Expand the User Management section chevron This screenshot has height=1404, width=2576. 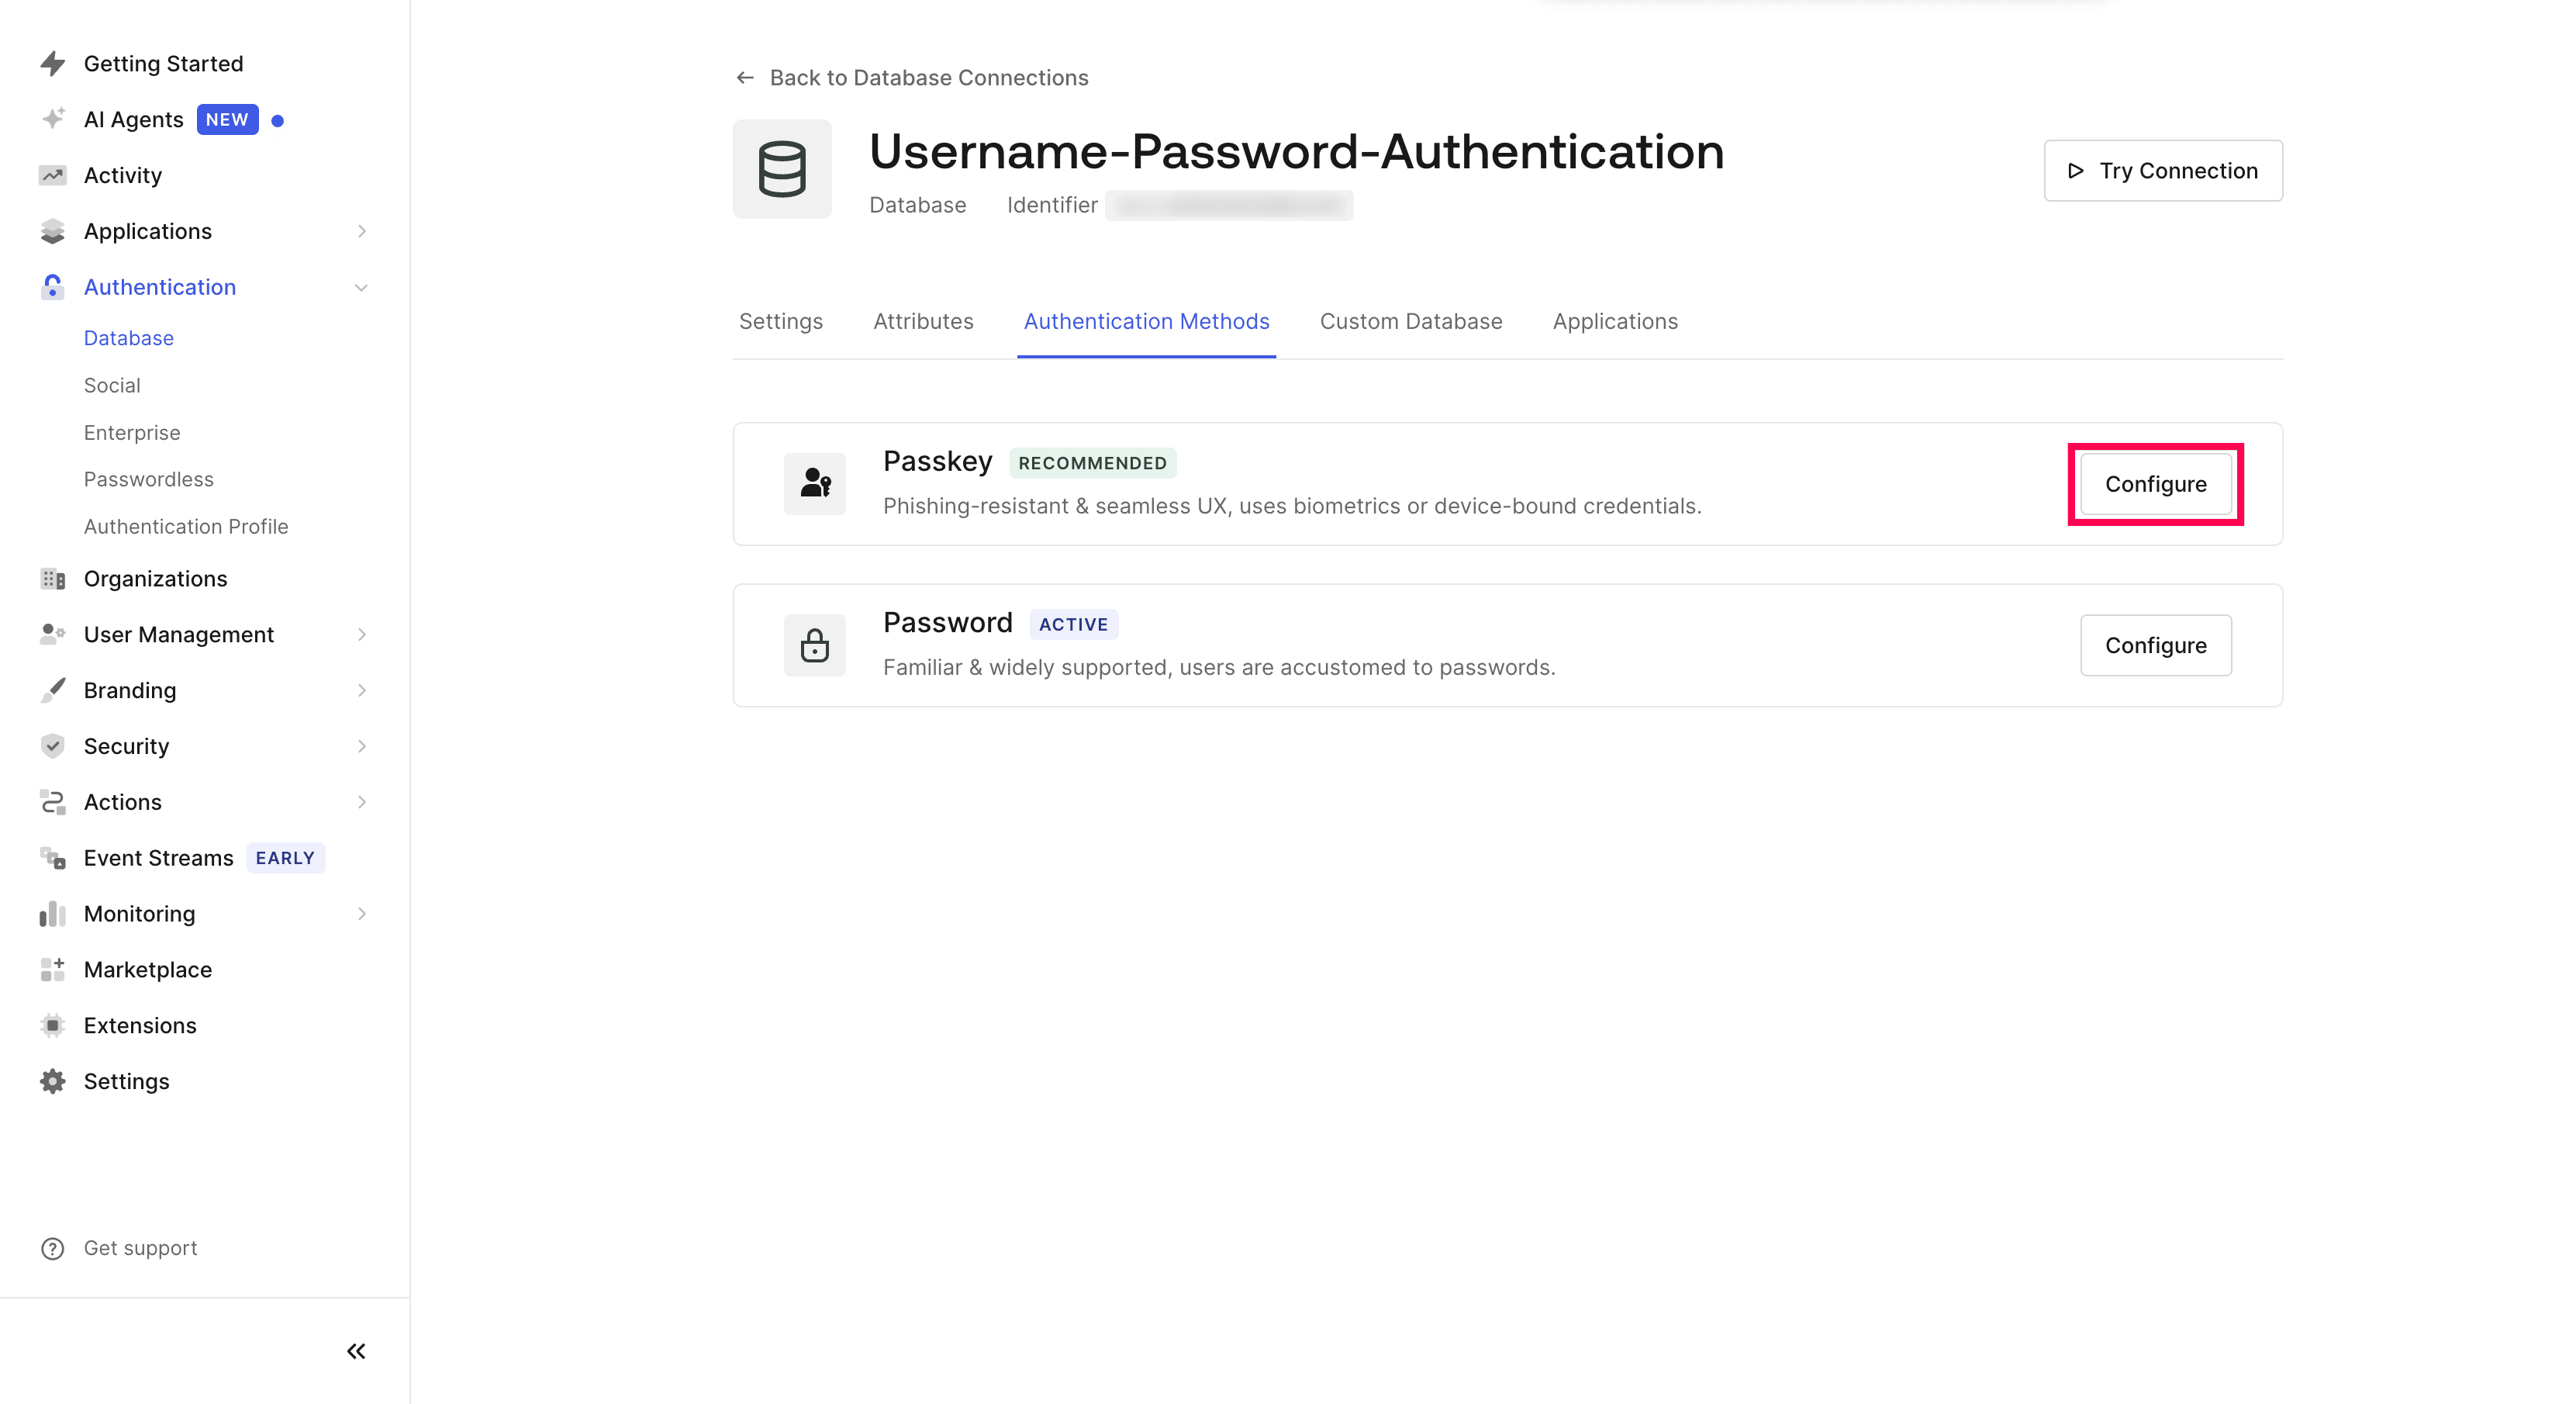(x=361, y=635)
